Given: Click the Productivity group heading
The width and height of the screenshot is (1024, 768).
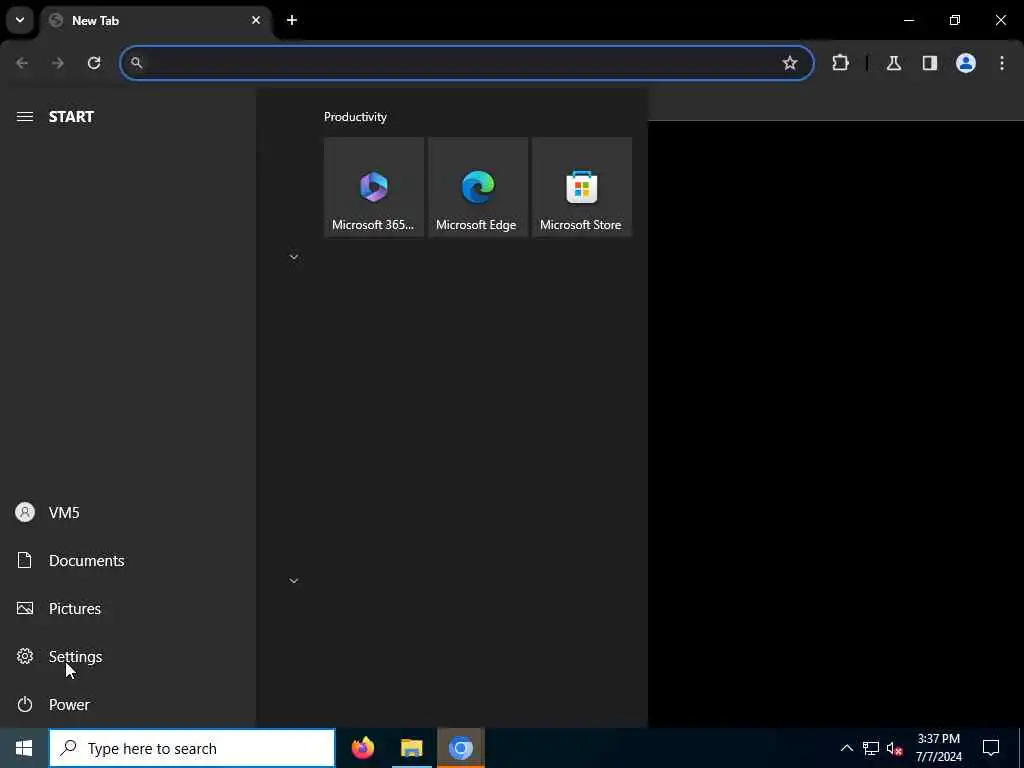Looking at the screenshot, I should click(355, 117).
